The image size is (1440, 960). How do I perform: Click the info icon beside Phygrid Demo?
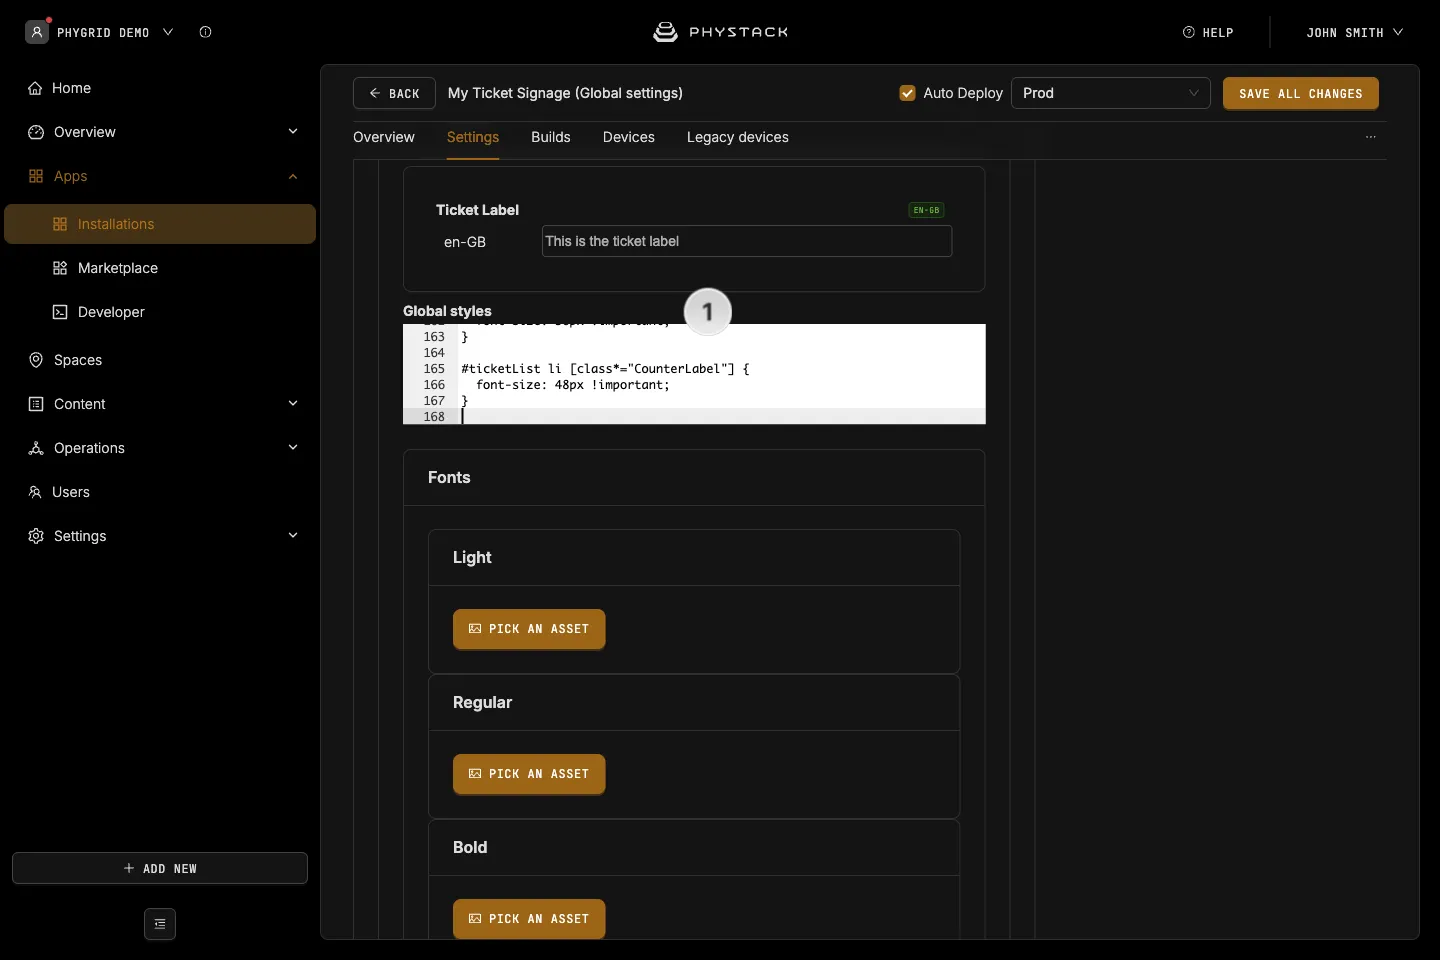[x=205, y=32]
